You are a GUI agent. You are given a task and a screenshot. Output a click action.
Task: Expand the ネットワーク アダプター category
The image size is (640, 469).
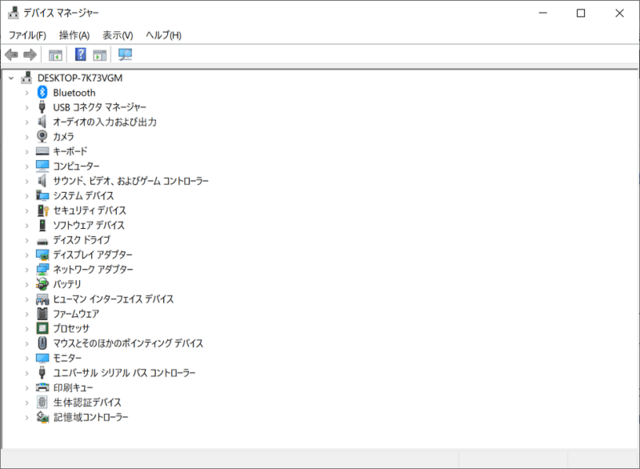tap(26, 269)
